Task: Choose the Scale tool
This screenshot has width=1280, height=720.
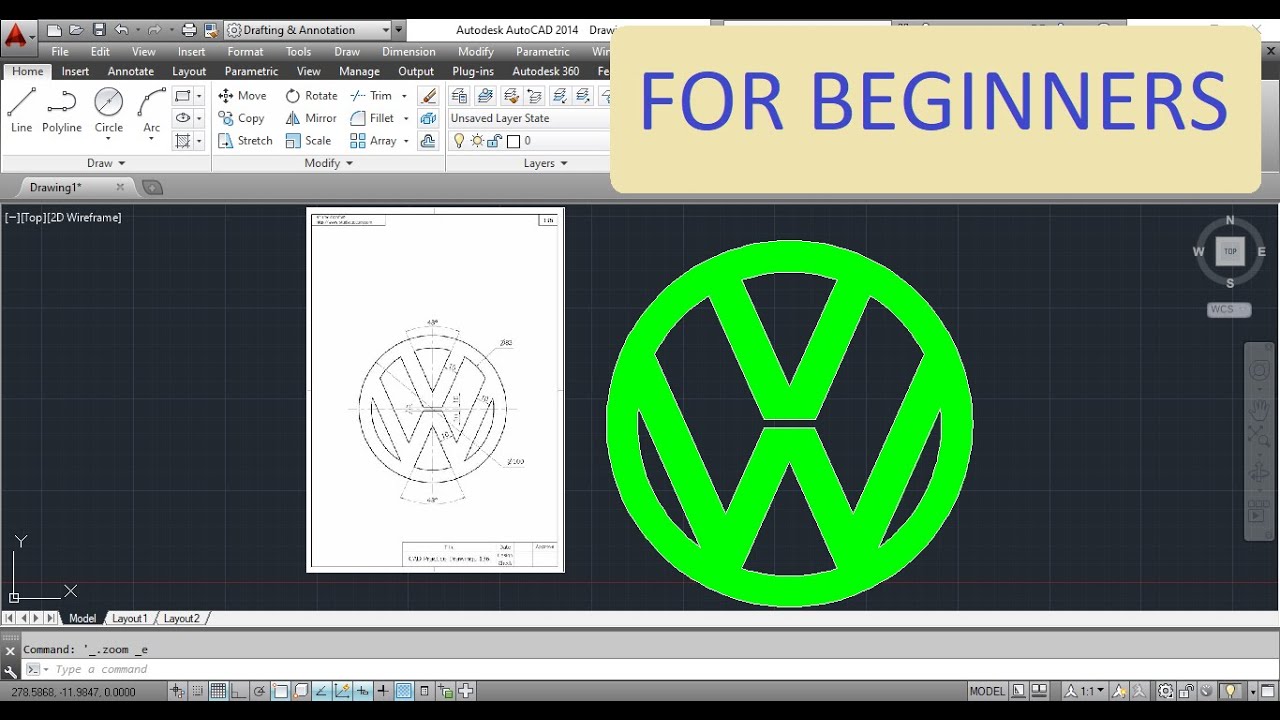Action: pyautogui.click(x=308, y=141)
